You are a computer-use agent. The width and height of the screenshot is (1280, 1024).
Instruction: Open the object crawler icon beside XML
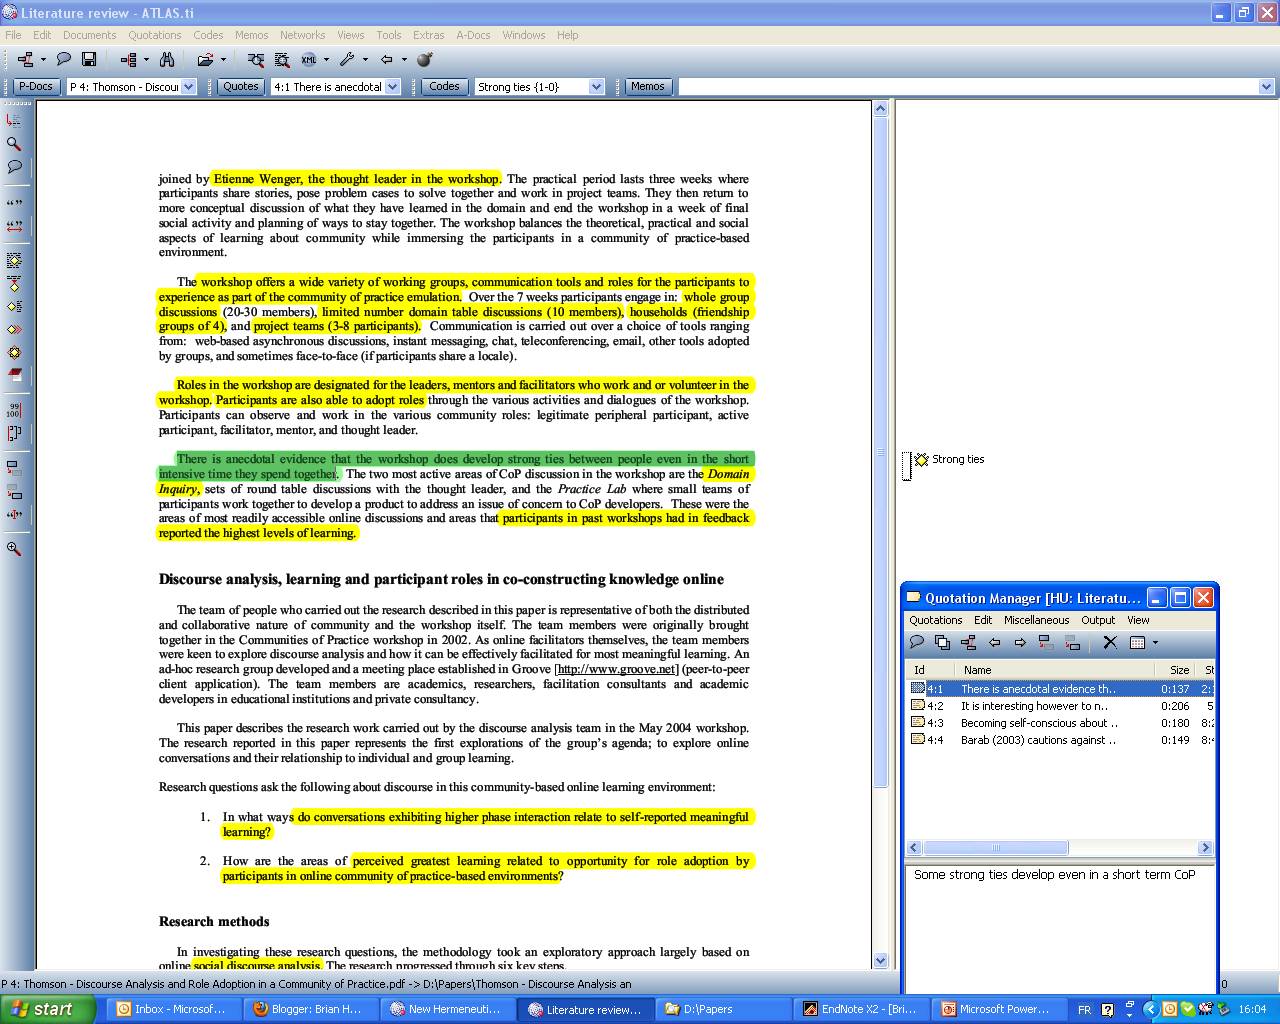click(282, 60)
